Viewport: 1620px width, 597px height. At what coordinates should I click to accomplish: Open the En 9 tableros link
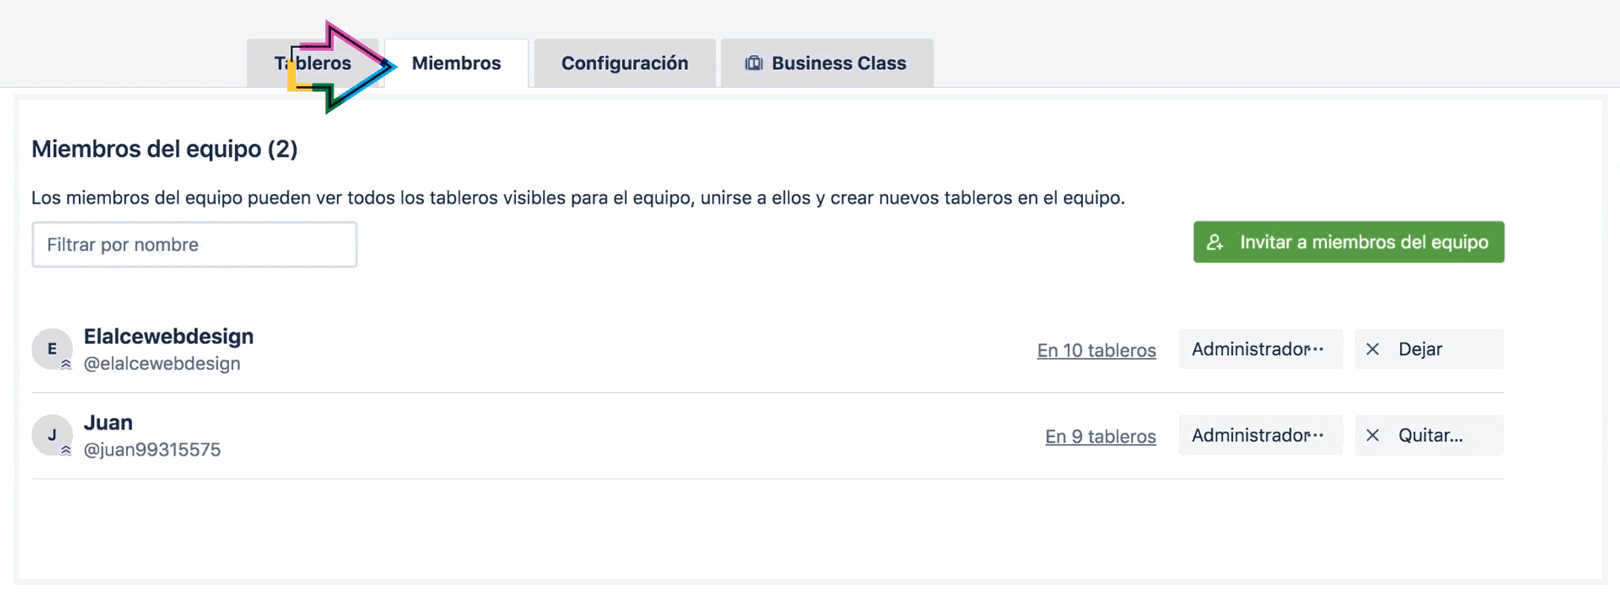1100,436
